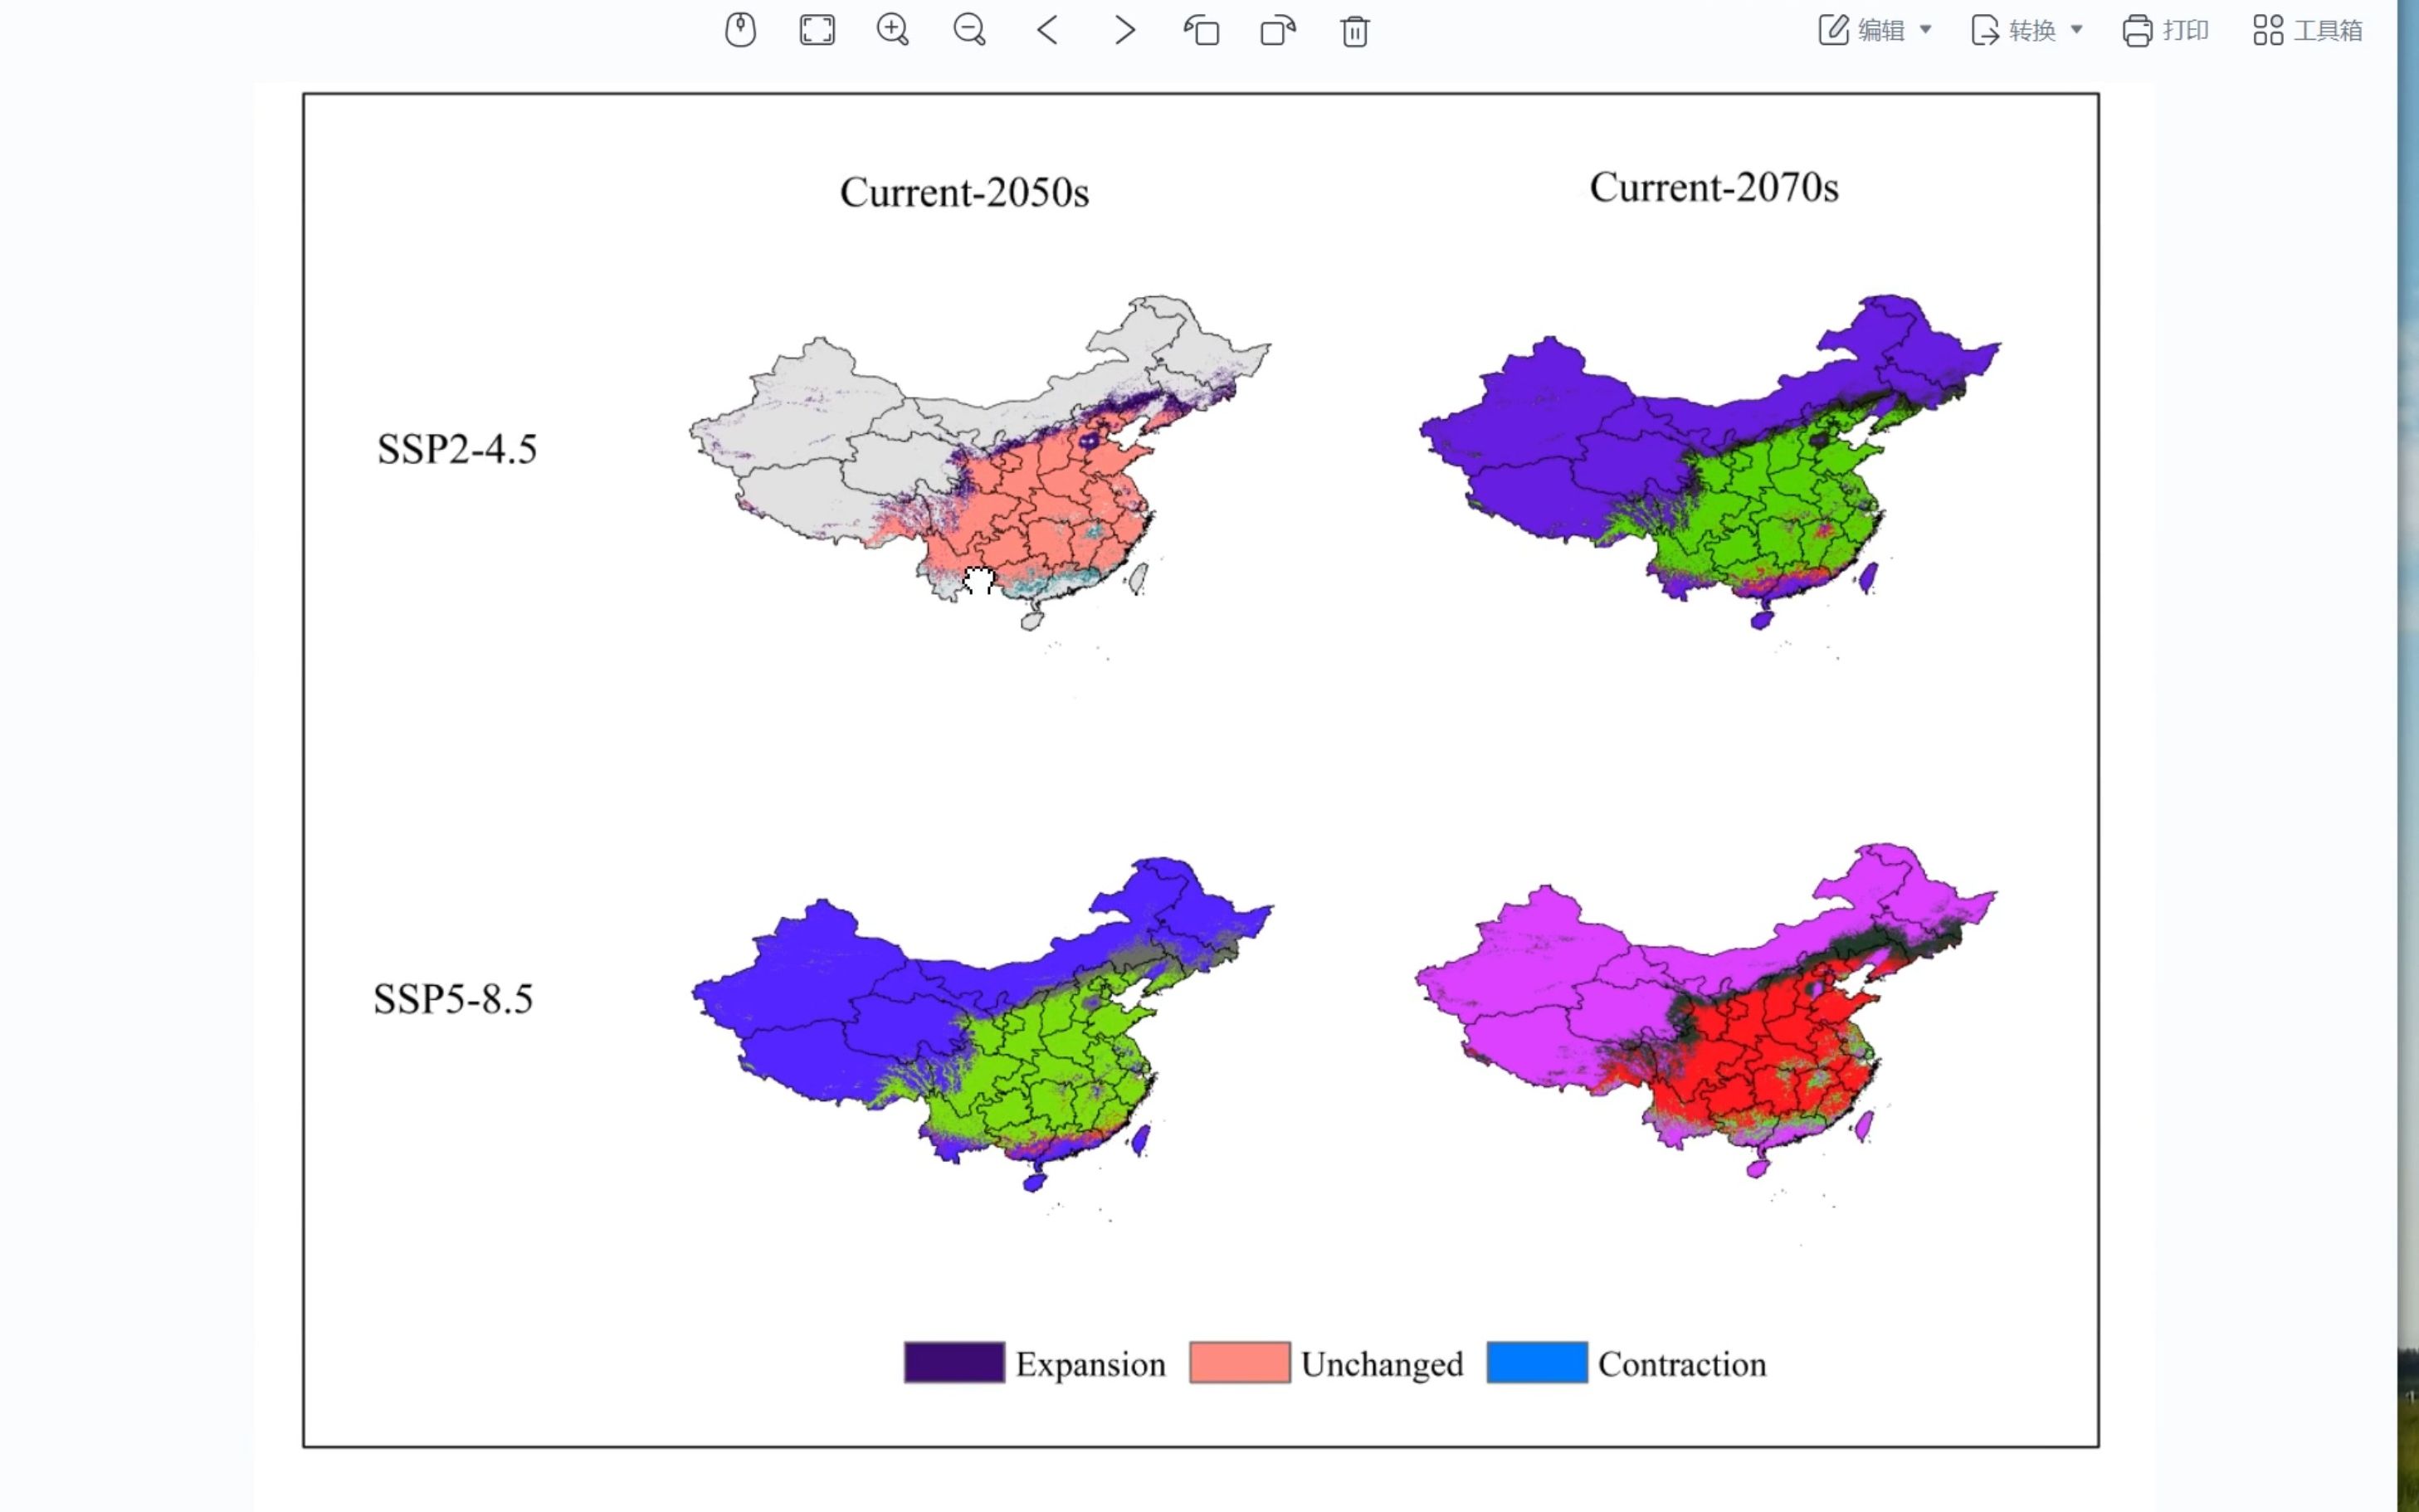Open the 编辑 dropdown arrow
Viewport: 2419px width, 1512px height.
point(1925,30)
